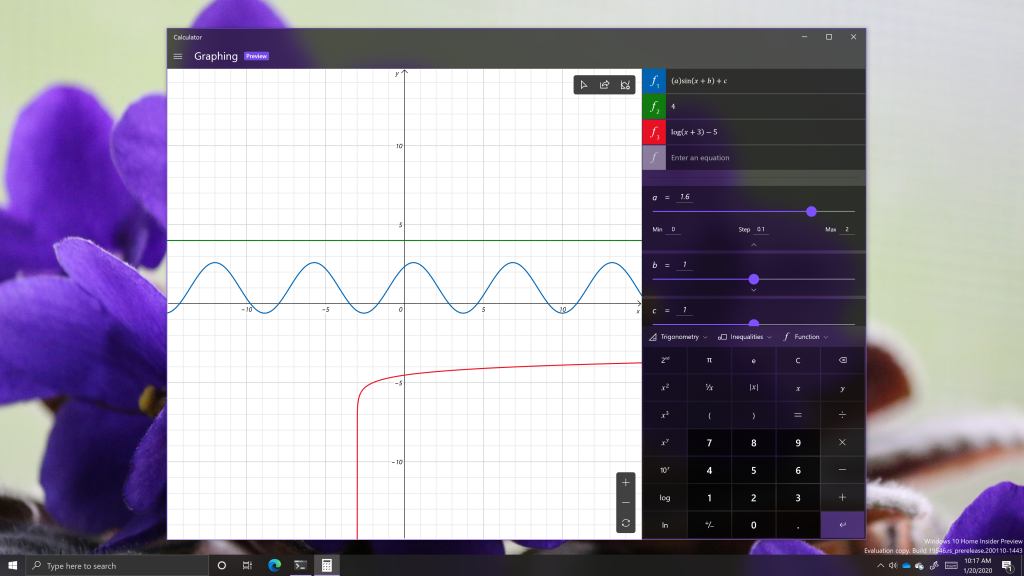Open the terminal app in taskbar

tap(300, 566)
